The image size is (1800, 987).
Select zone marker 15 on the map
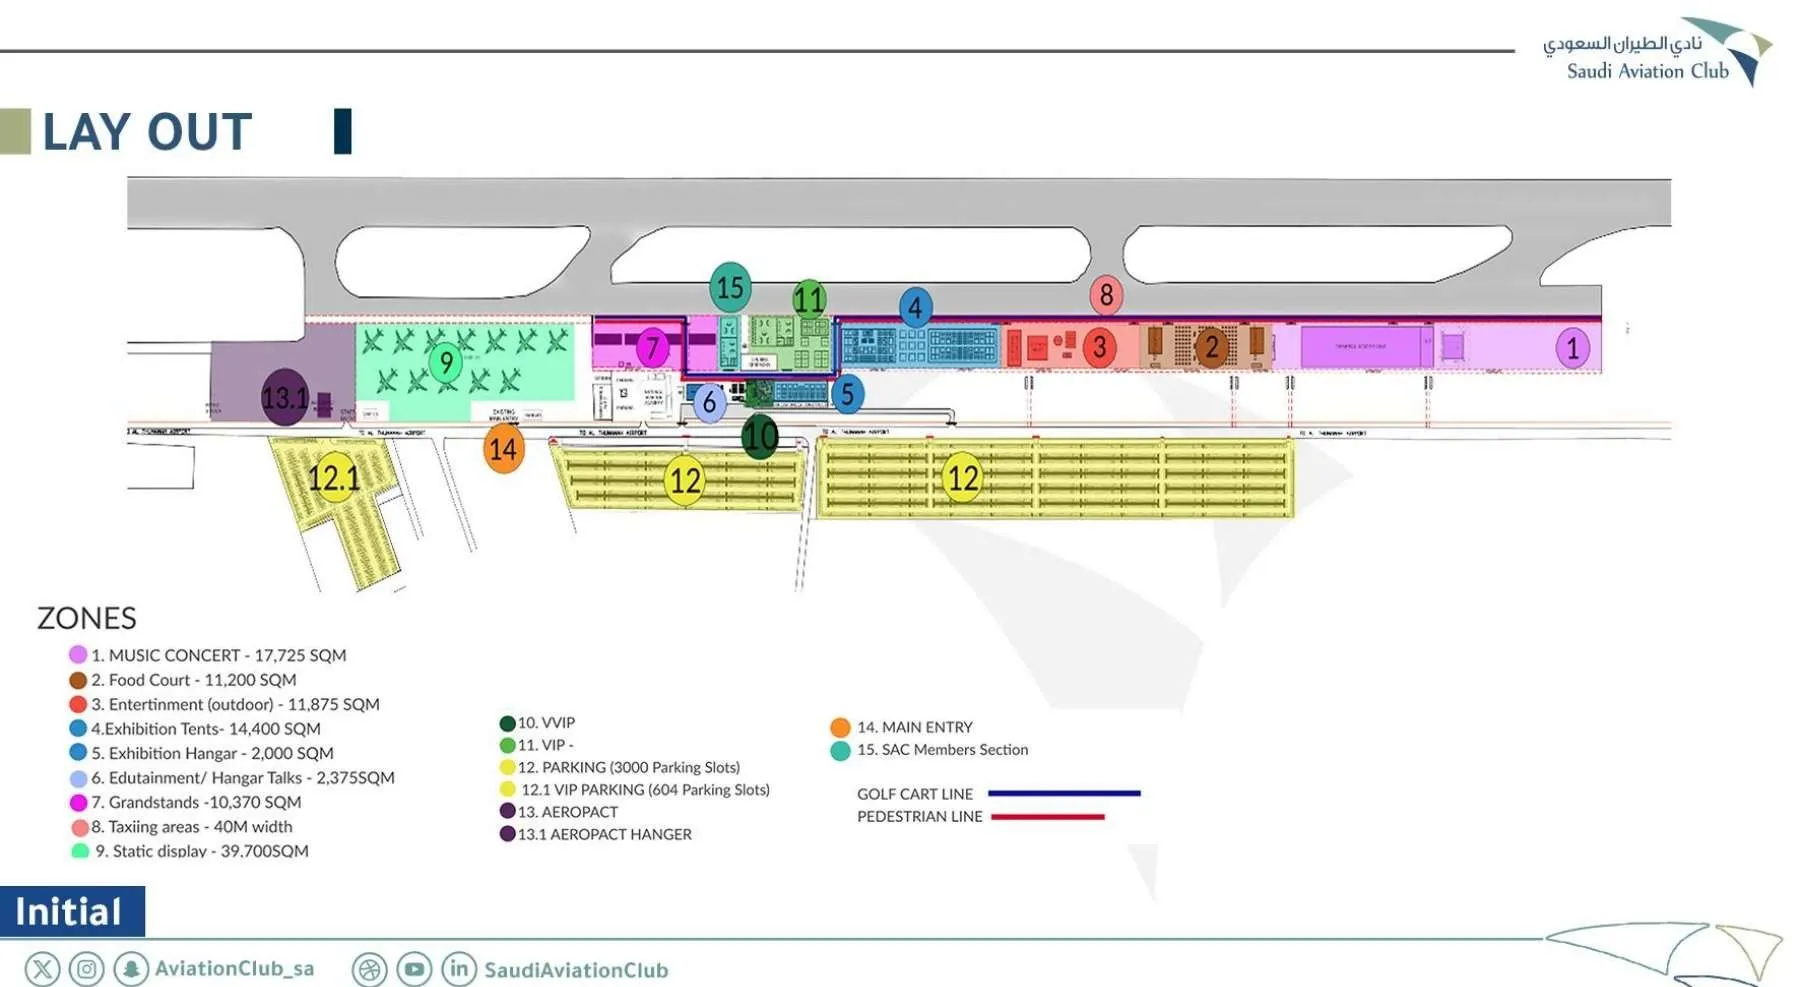(730, 288)
